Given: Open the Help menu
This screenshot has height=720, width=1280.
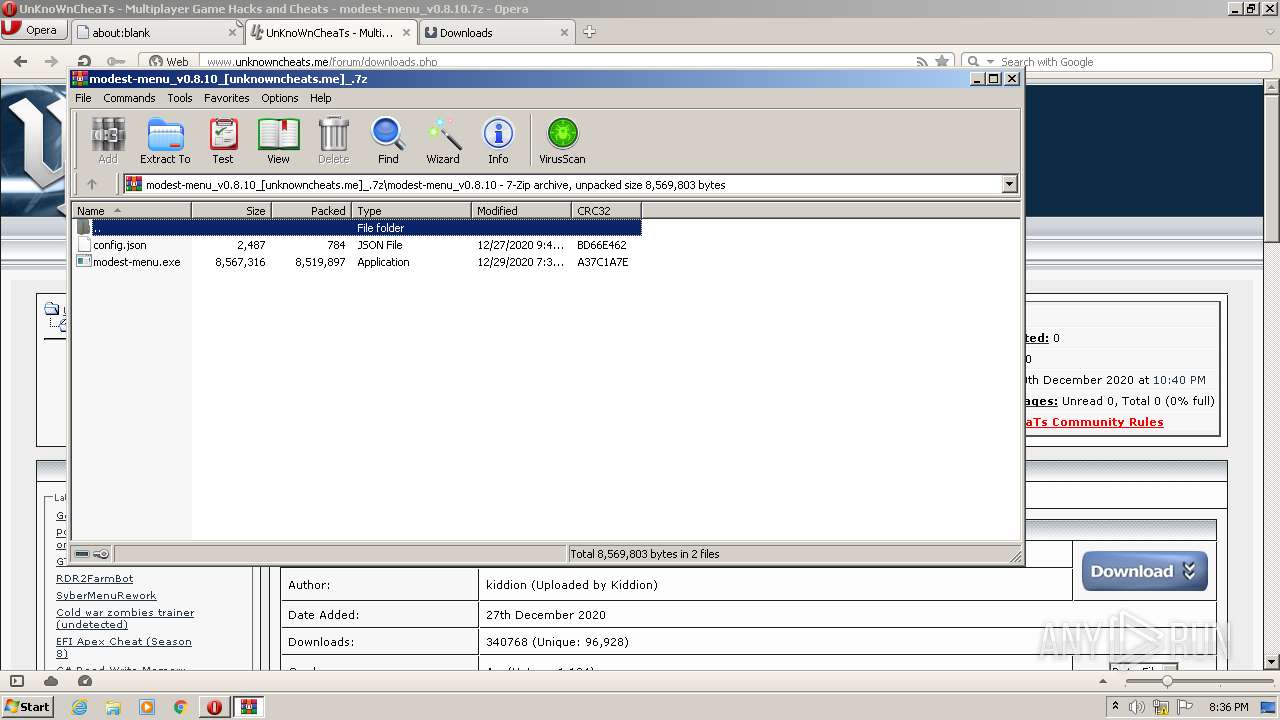Looking at the screenshot, I should (321, 98).
